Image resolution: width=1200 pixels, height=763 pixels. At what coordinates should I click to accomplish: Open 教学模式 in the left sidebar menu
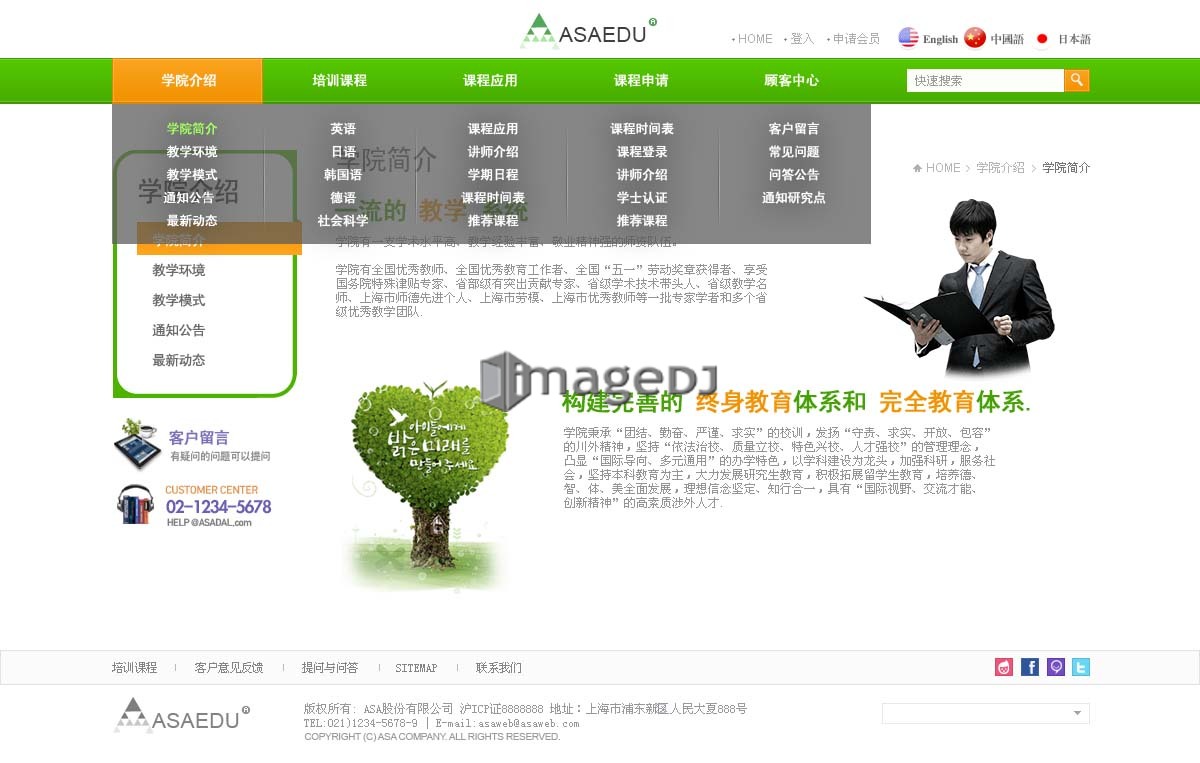[179, 300]
